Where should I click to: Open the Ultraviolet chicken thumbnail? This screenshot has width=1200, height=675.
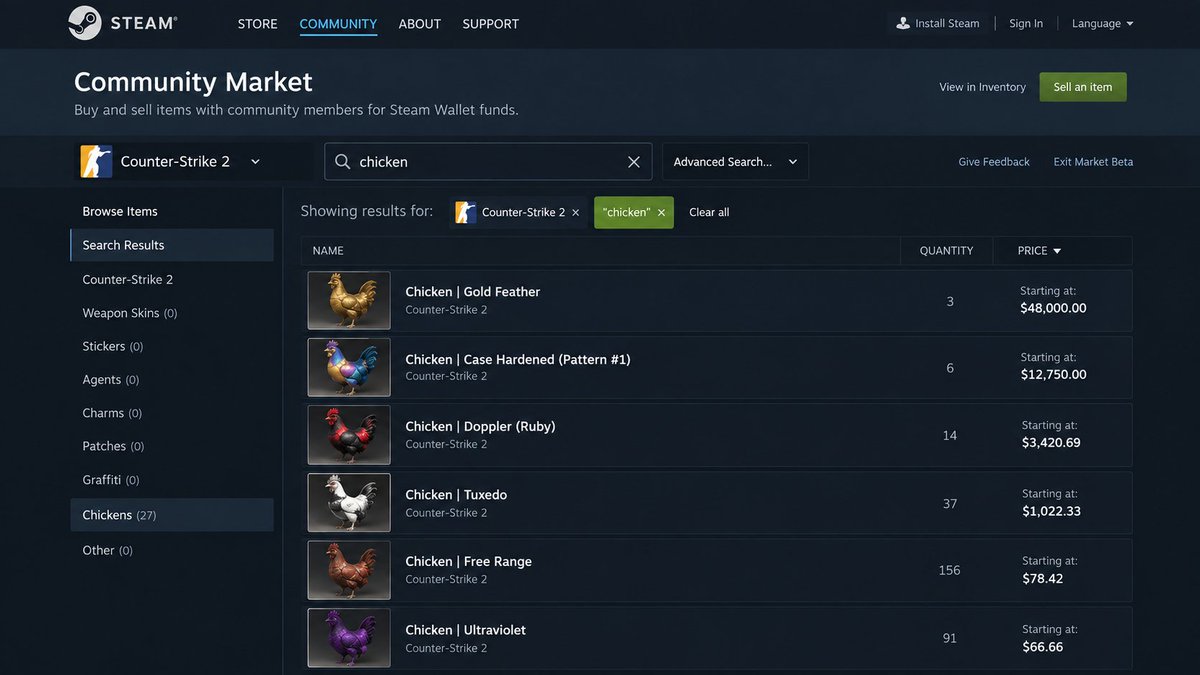(349, 638)
